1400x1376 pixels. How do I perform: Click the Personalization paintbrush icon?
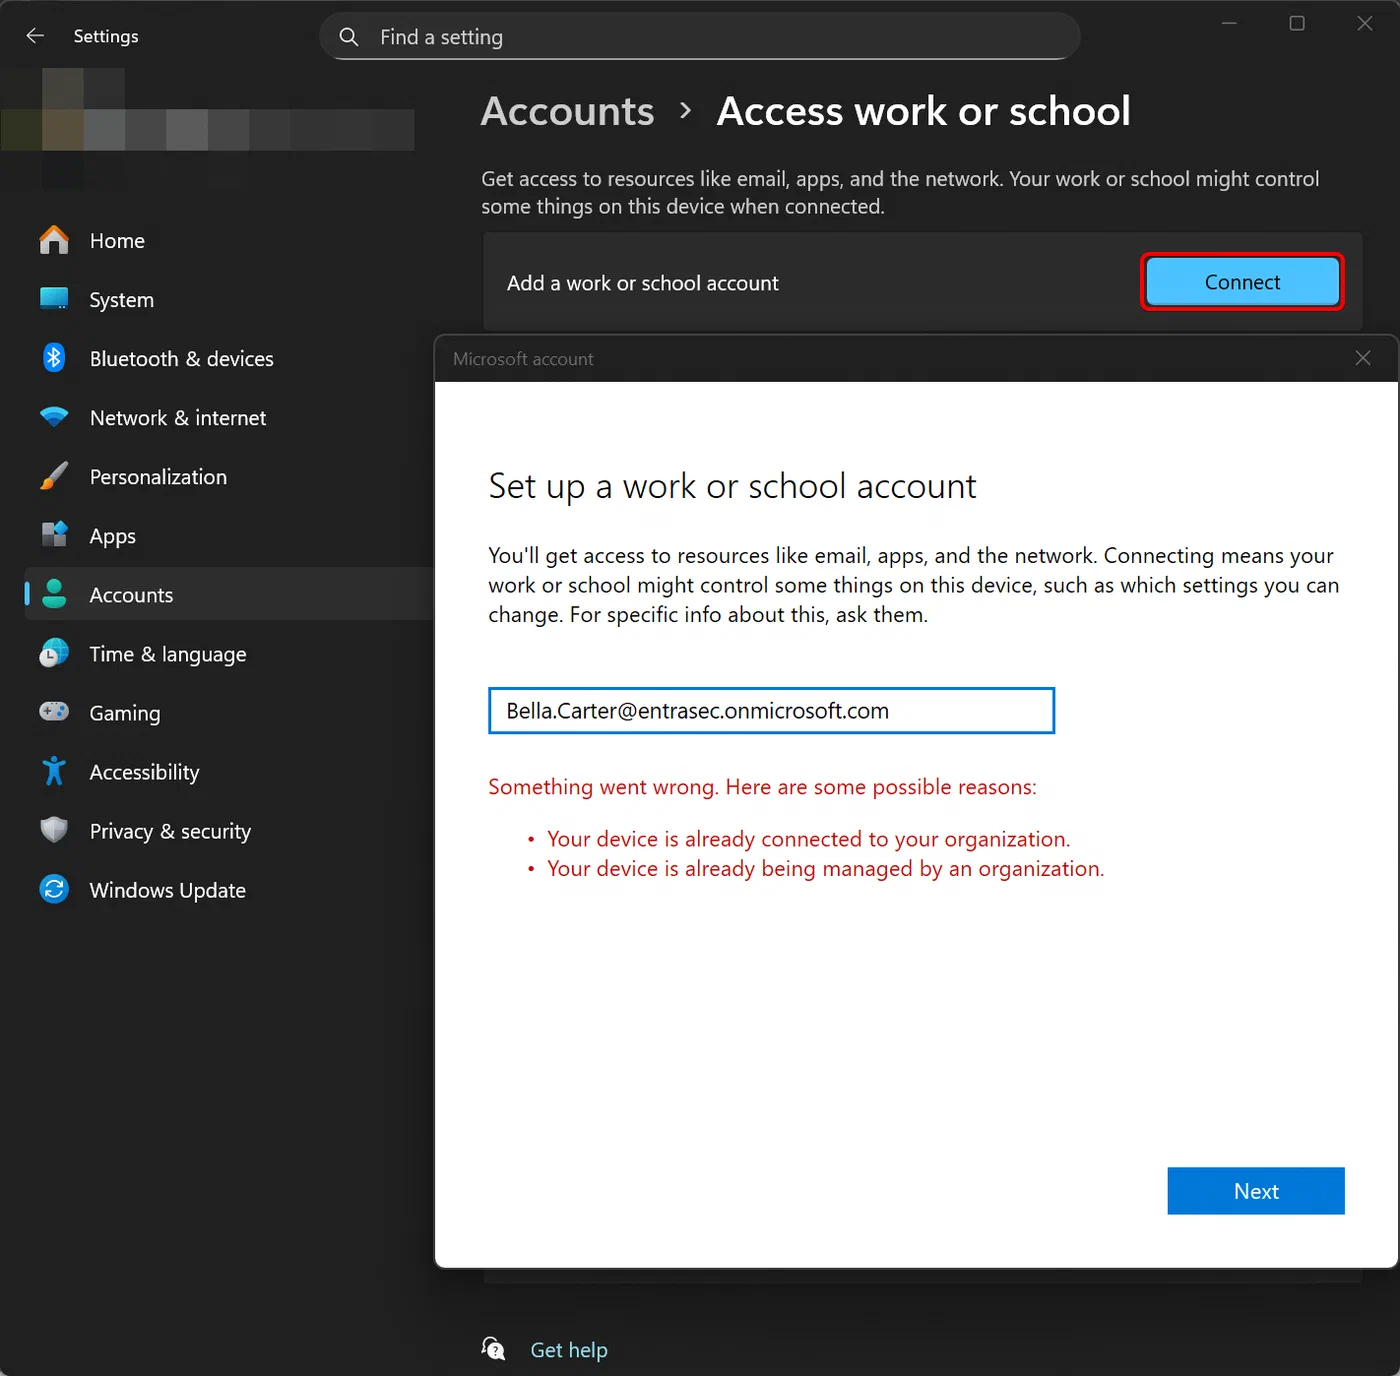click(54, 476)
